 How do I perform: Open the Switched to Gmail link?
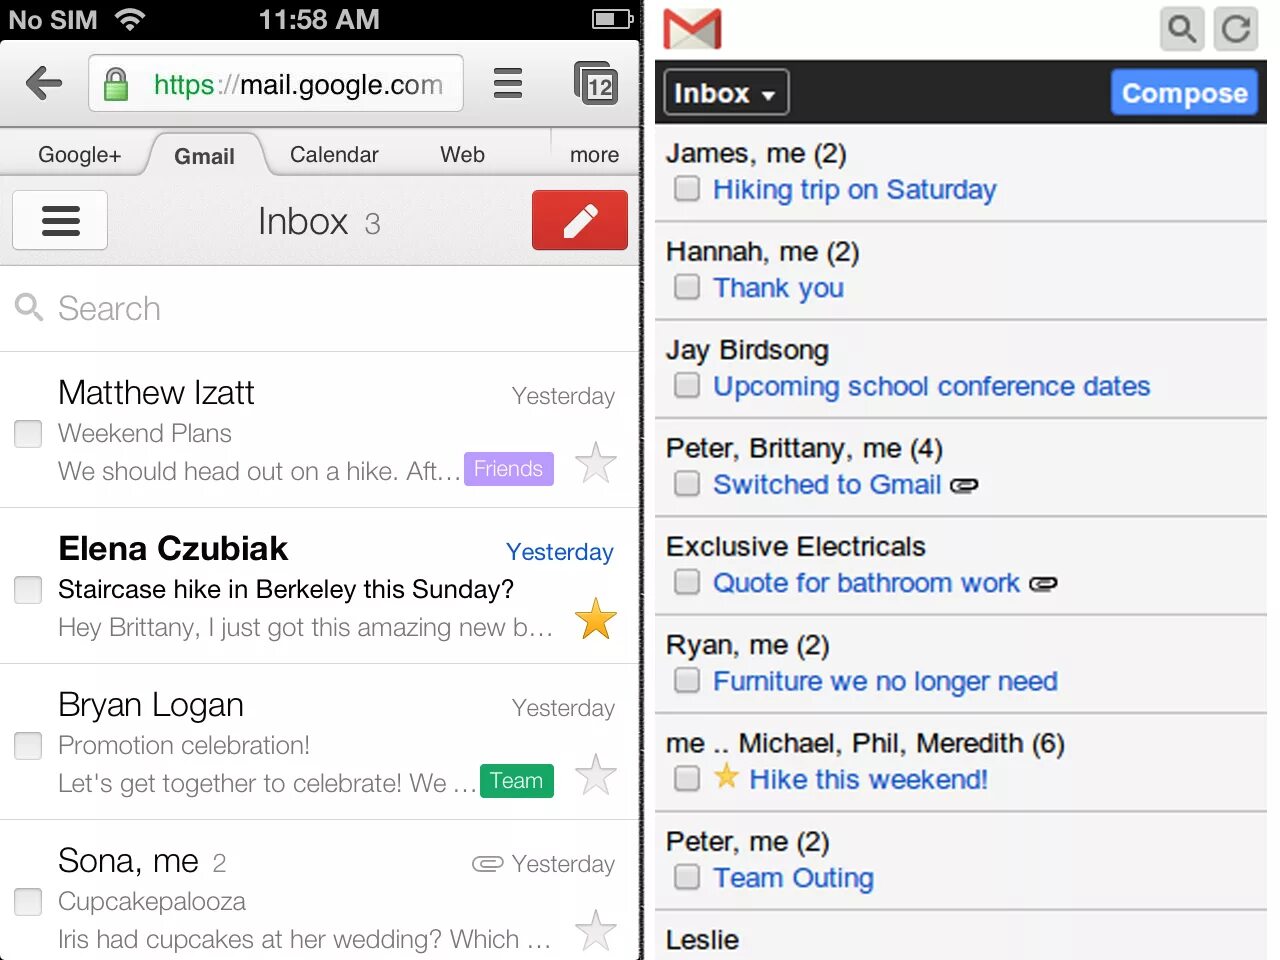827,484
